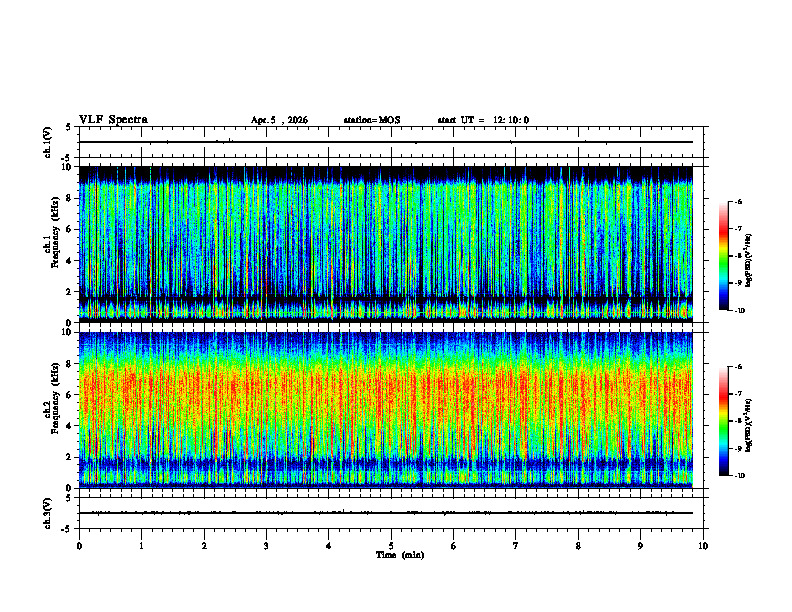Click inside the ch.1 frequency spectrogram
792x612 pixels.
click(x=386, y=244)
